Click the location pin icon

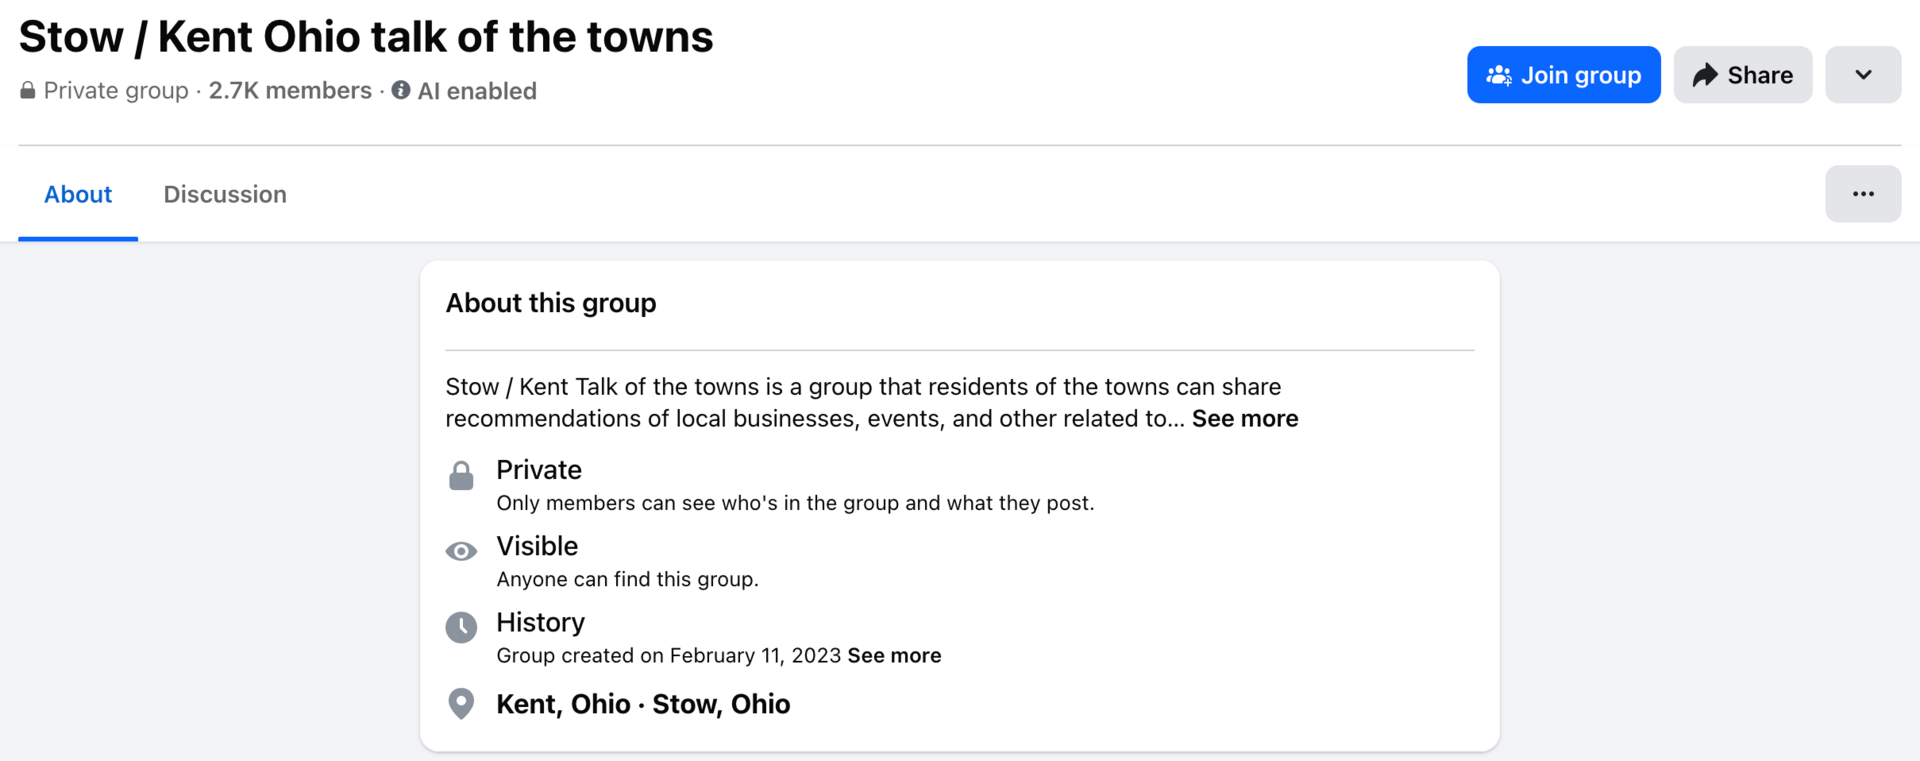461,704
